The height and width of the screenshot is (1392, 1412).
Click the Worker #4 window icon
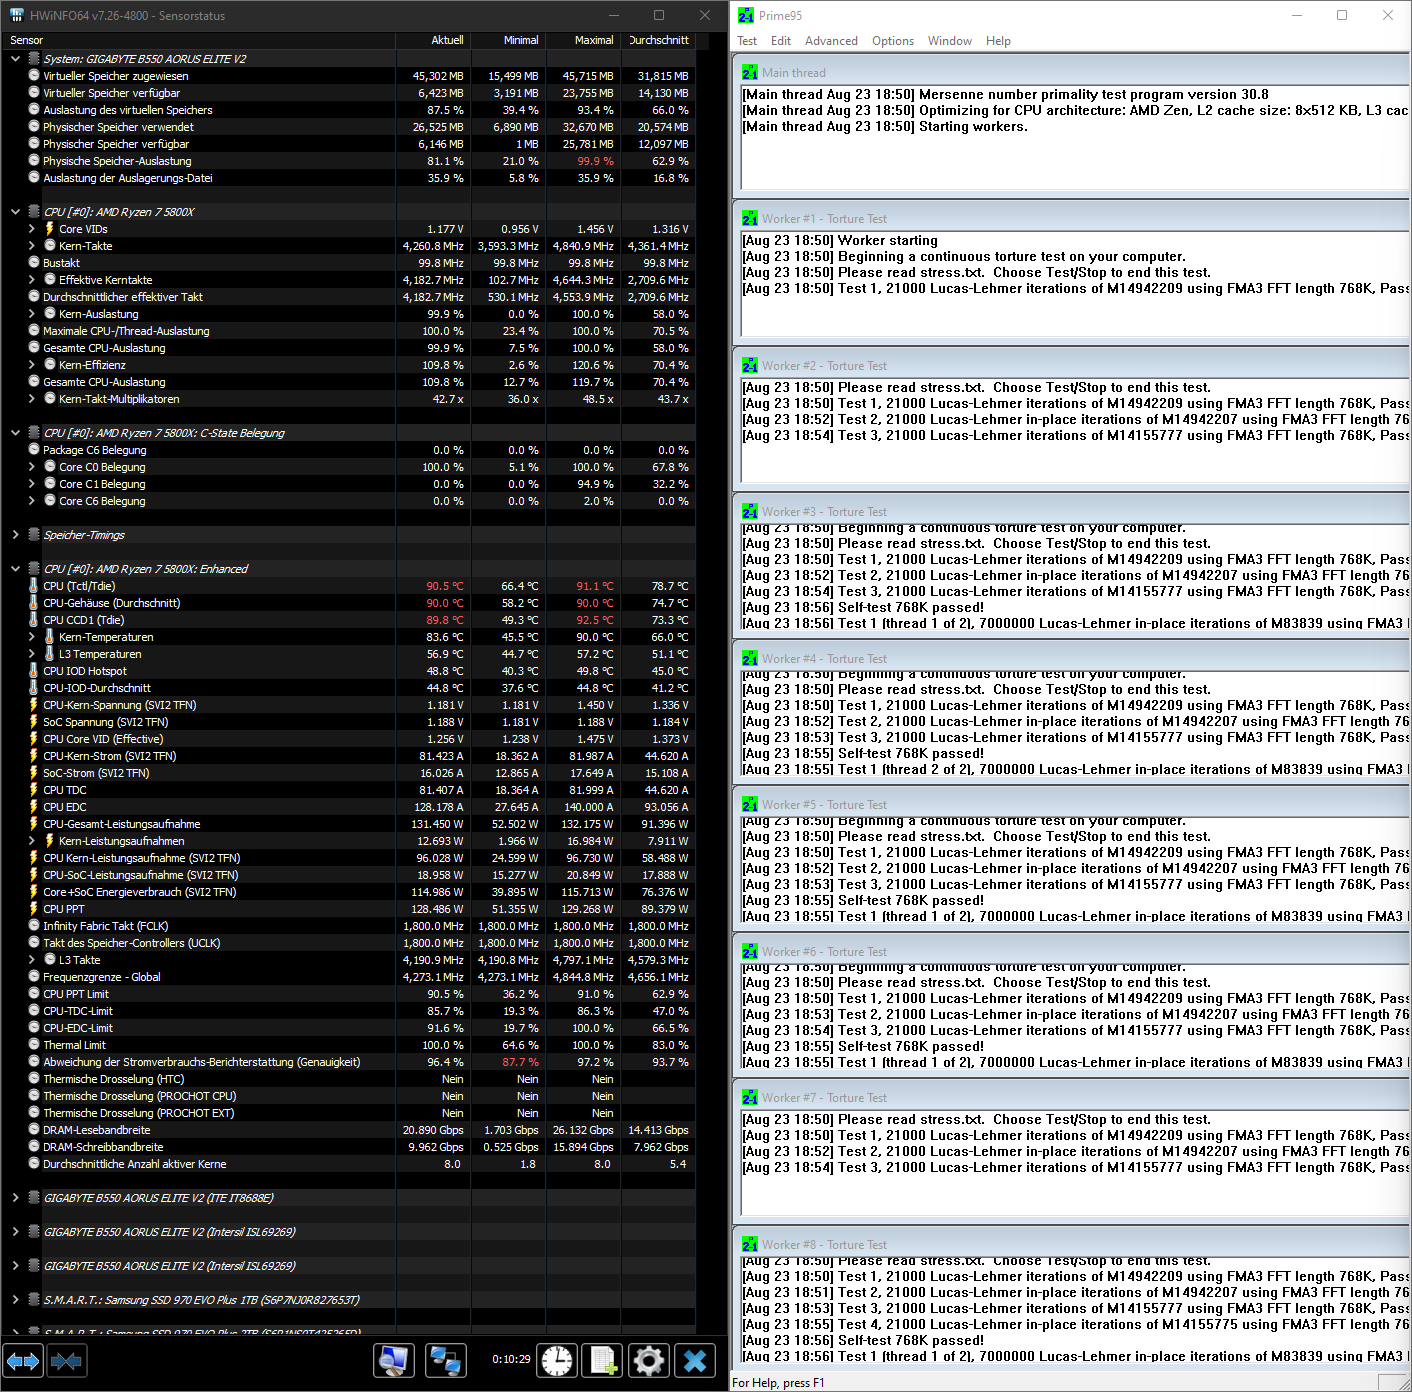click(750, 658)
